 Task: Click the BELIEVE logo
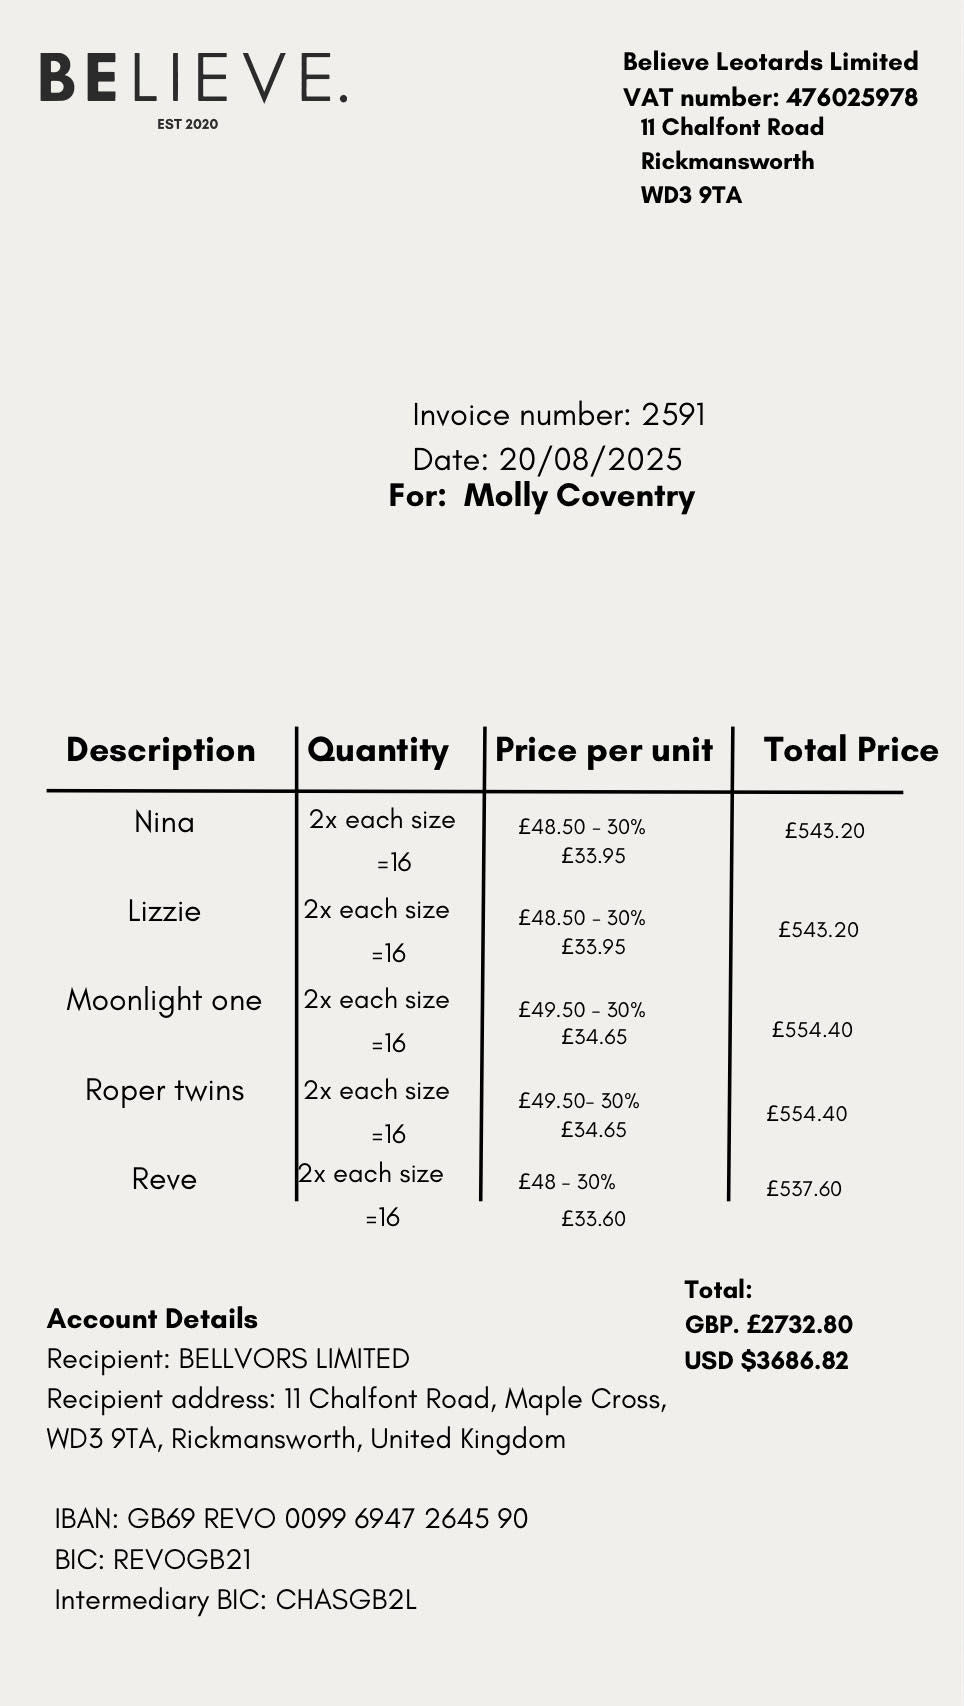tap(193, 80)
